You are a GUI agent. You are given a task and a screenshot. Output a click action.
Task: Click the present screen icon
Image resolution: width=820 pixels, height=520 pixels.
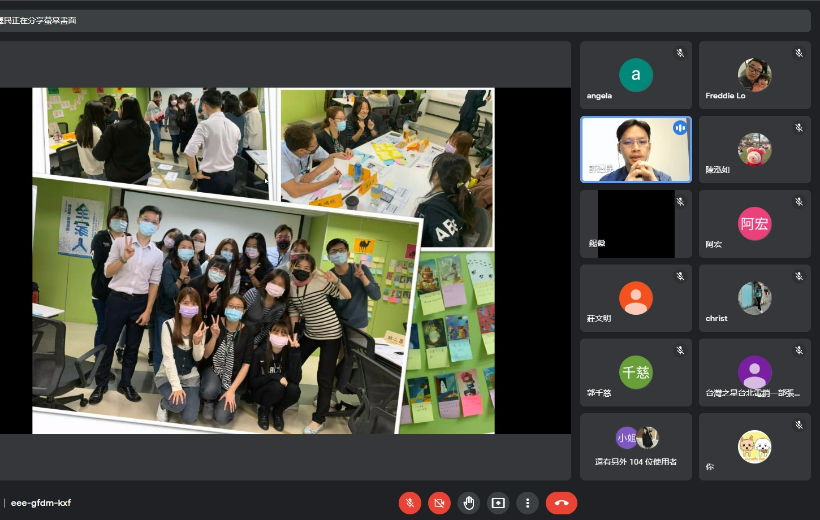pyautogui.click(x=498, y=503)
